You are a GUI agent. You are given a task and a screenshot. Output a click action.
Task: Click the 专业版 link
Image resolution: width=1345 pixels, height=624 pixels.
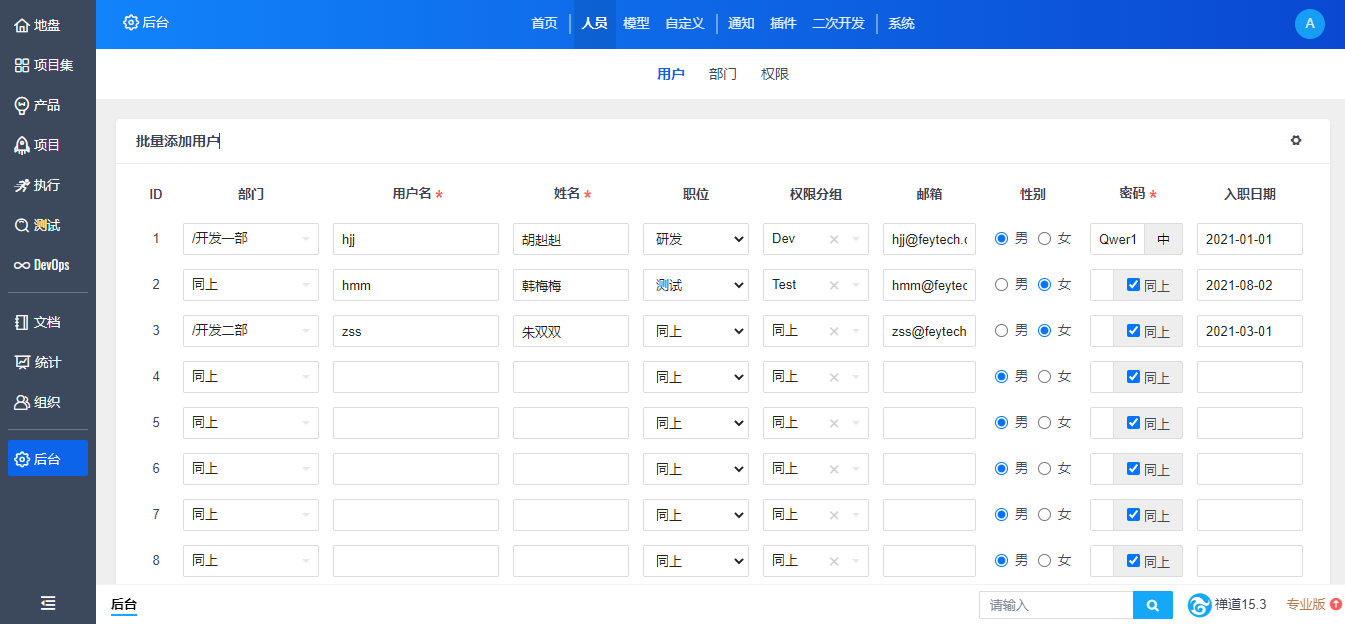pyautogui.click(x=1306, y=604)
